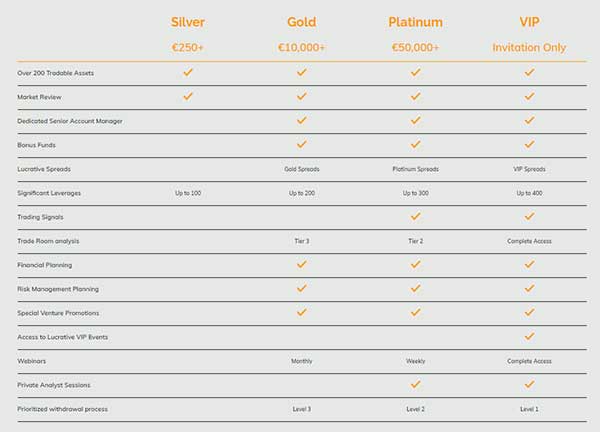Click VIP checkmark for Access to Lucrative VIP Events
600x432 pixels.
click(x=530, y=337)
